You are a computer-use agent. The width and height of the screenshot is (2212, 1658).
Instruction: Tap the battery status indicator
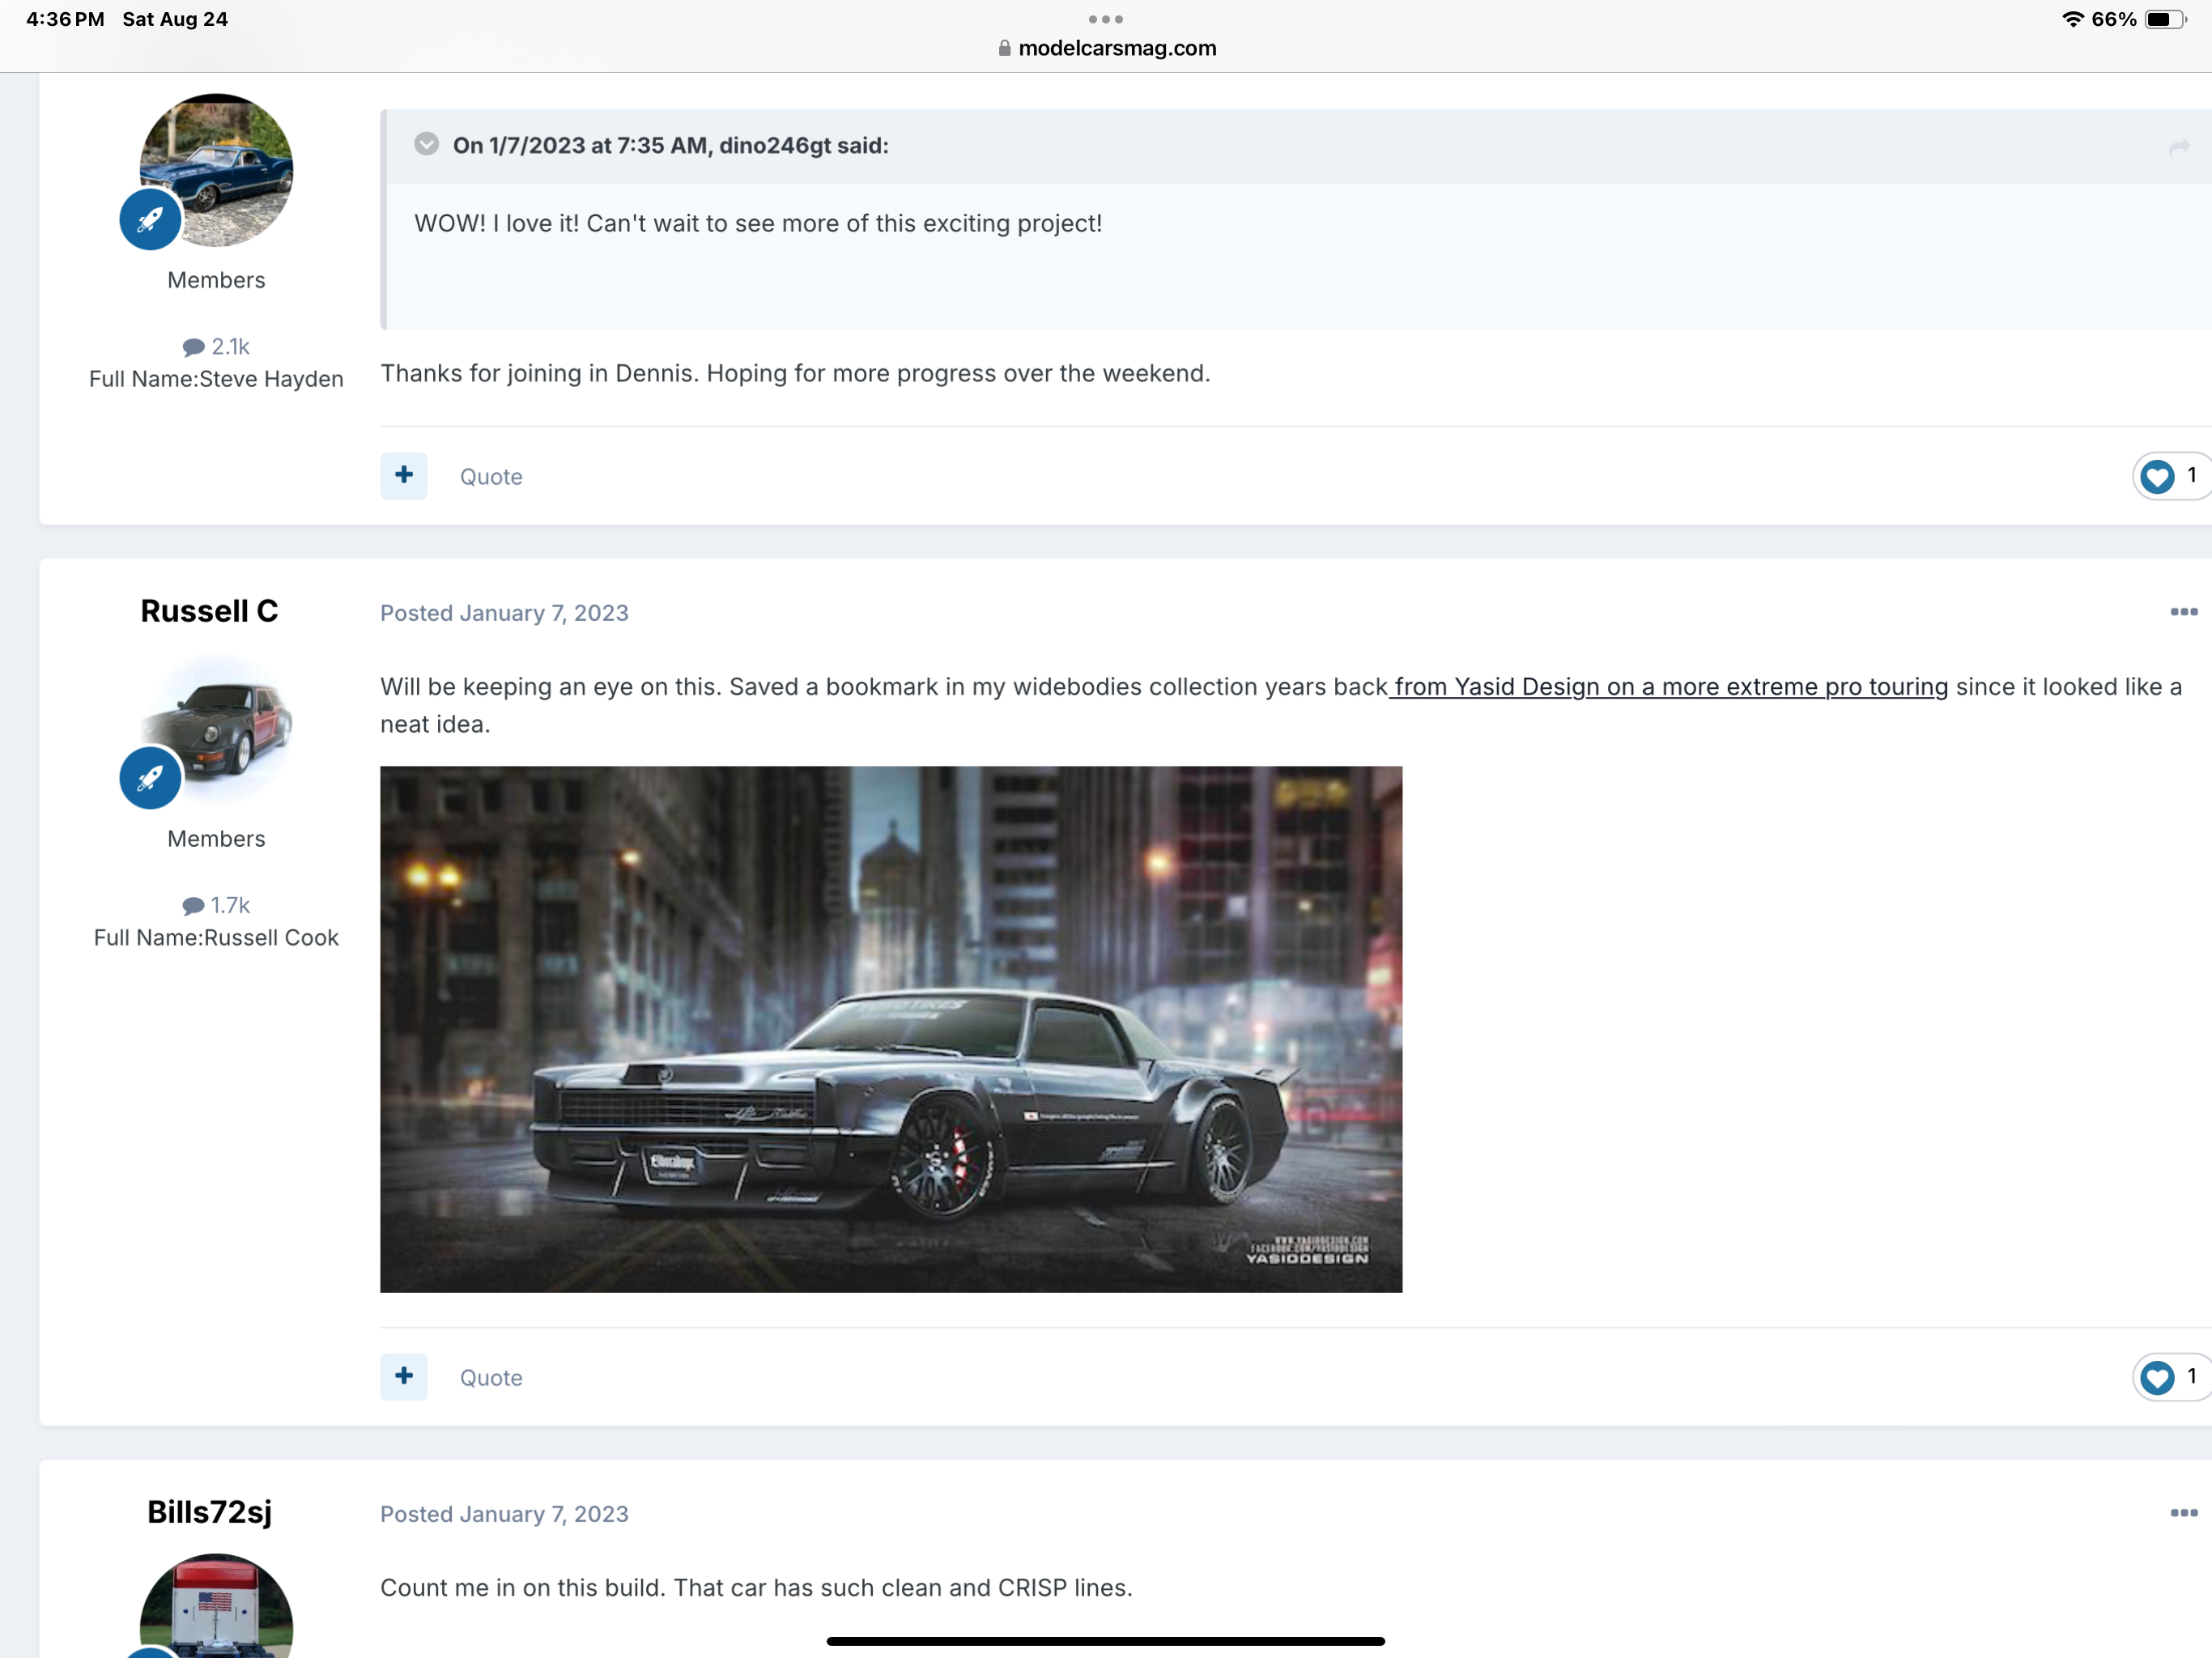click(2165, 19)
